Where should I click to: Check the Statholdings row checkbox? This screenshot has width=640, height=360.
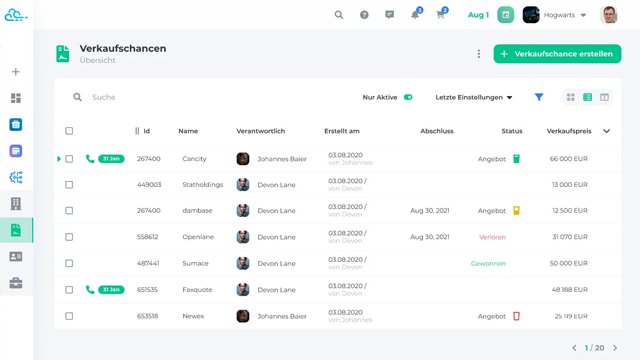point(69,184)
